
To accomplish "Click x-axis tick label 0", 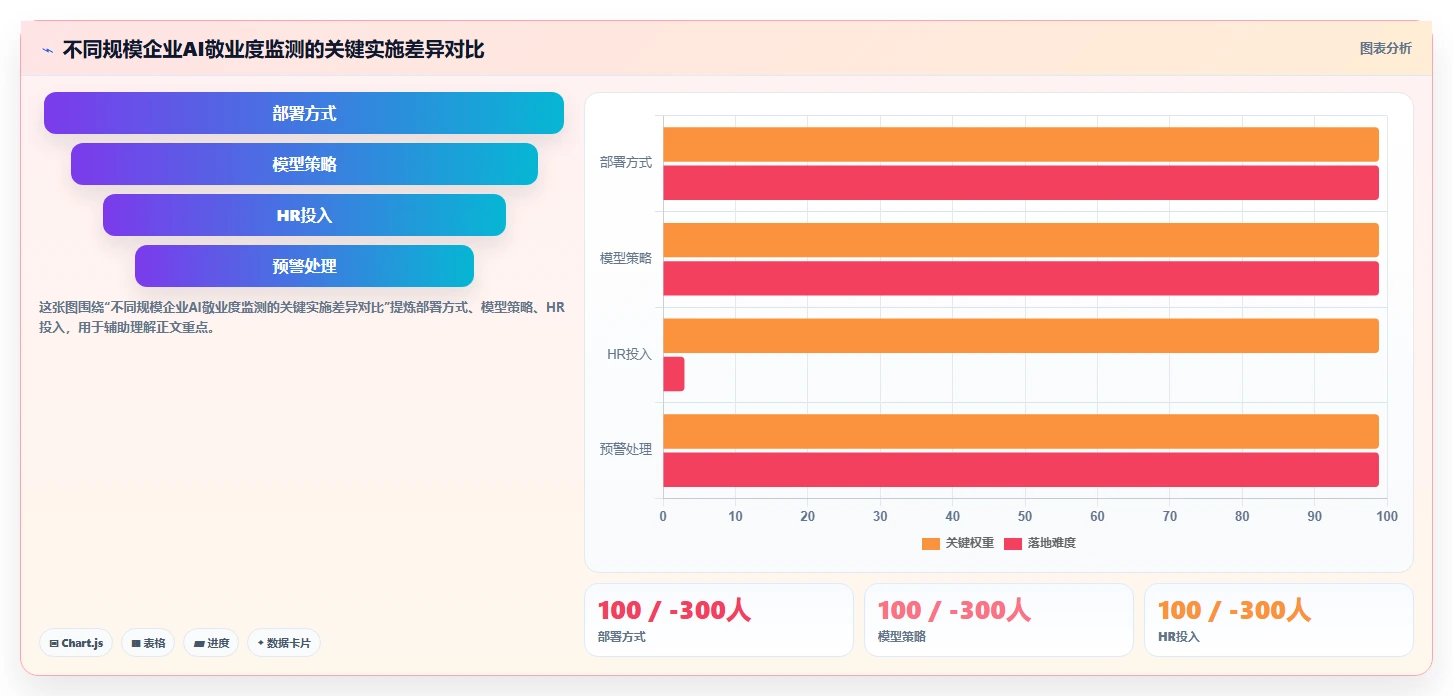I will [x=663, y=516].
